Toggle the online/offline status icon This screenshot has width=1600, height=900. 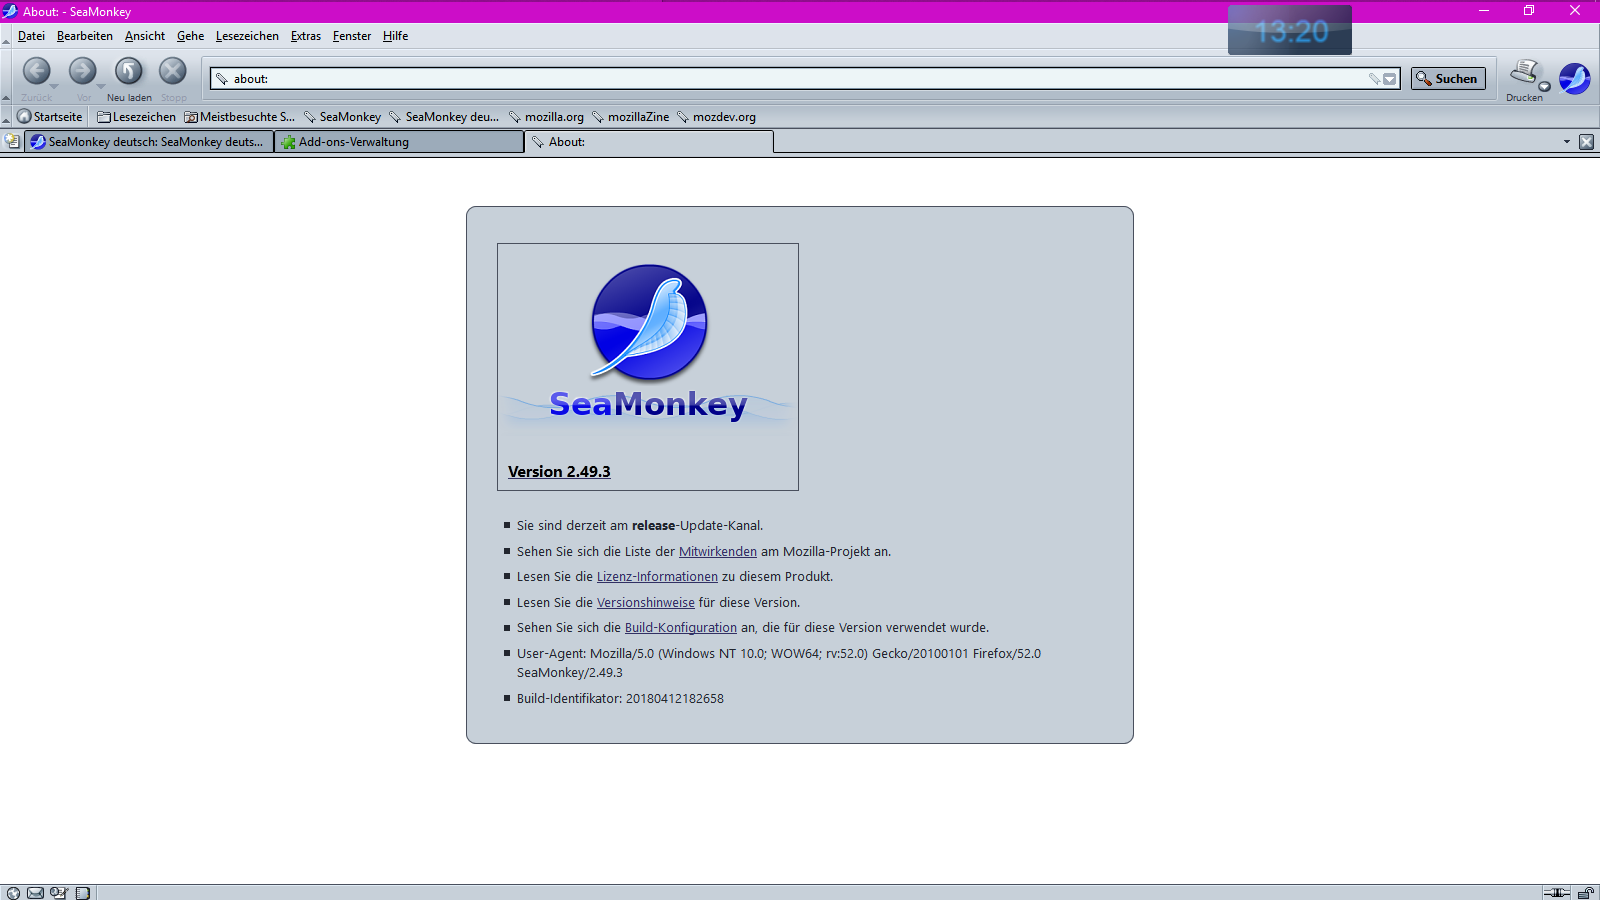1556,893
